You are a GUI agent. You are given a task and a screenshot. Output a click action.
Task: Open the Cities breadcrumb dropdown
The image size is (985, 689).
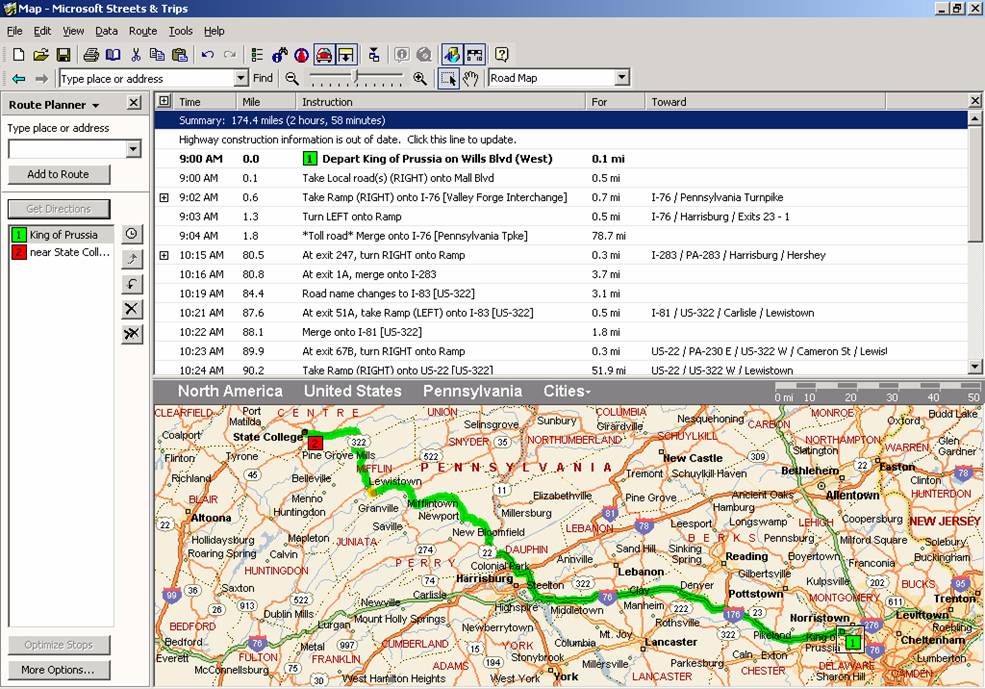(567, 391)
